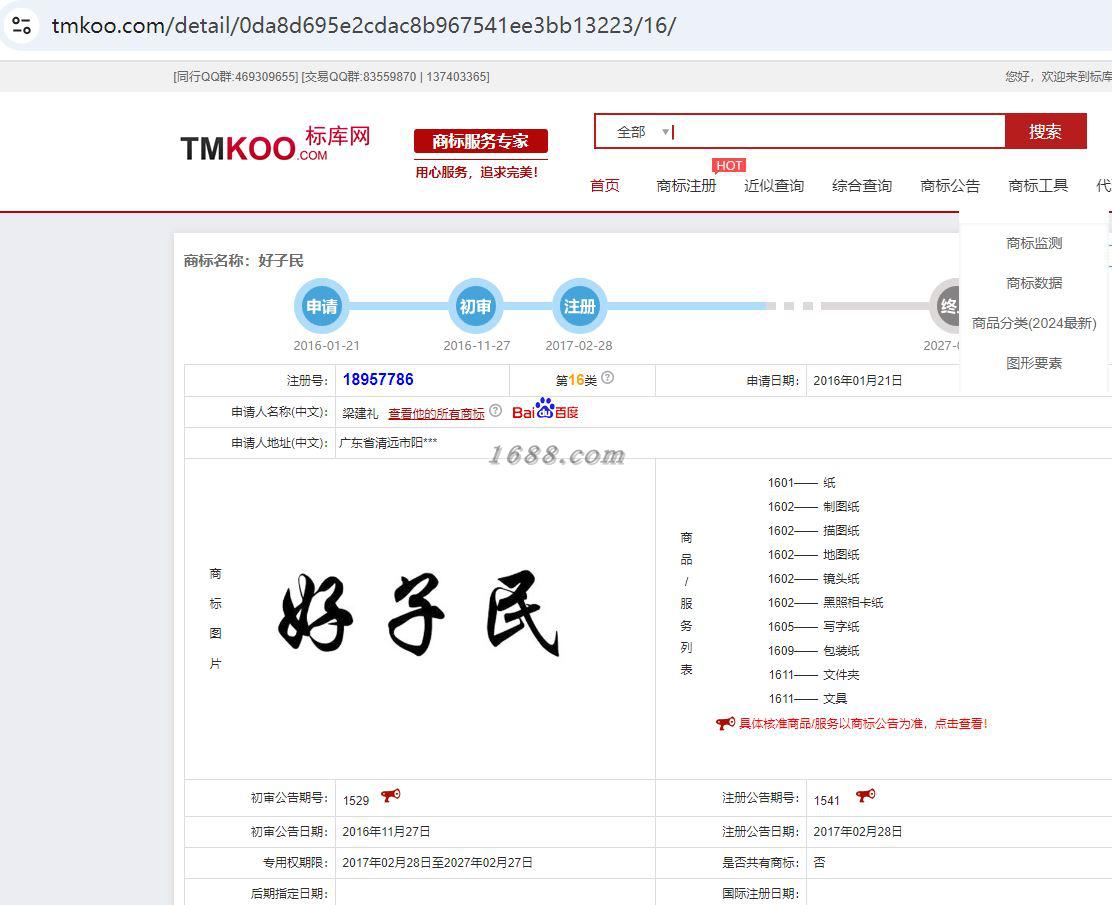Click the 同行QQ群:469309655 text

click(x=236, y=77)
